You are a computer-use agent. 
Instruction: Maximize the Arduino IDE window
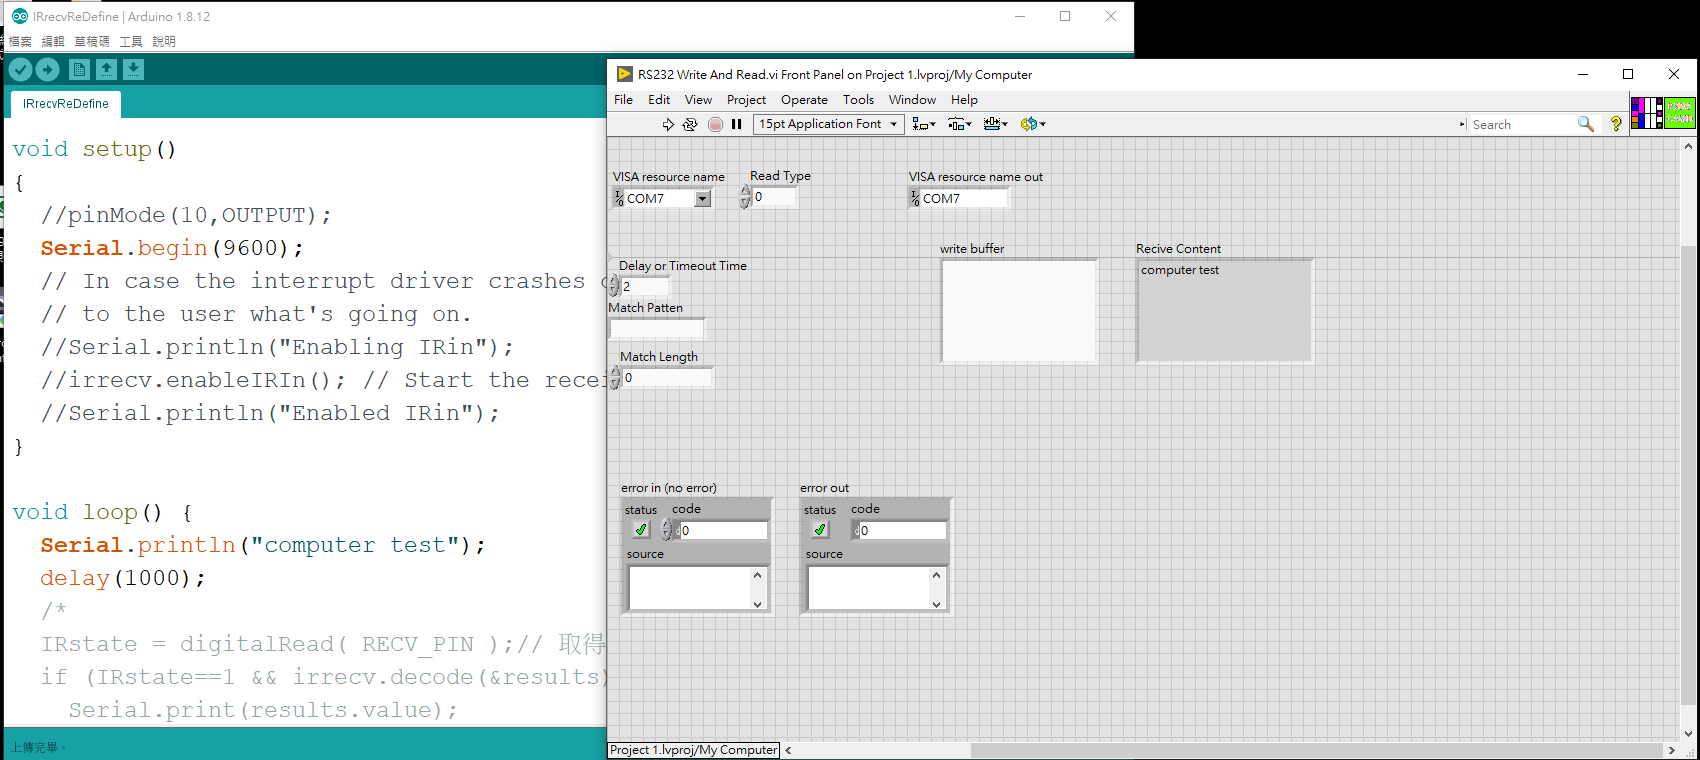coord(1065,16)
